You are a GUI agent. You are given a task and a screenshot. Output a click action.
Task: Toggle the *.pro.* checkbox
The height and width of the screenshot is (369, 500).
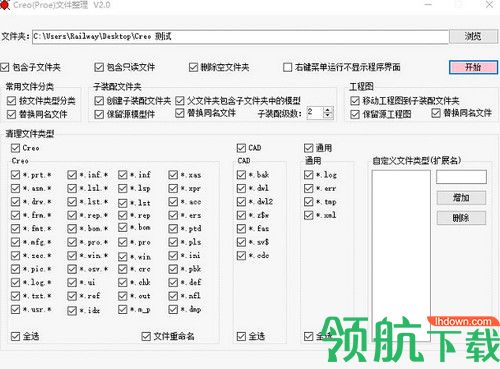pyautogui.click(x=72, y=242)
